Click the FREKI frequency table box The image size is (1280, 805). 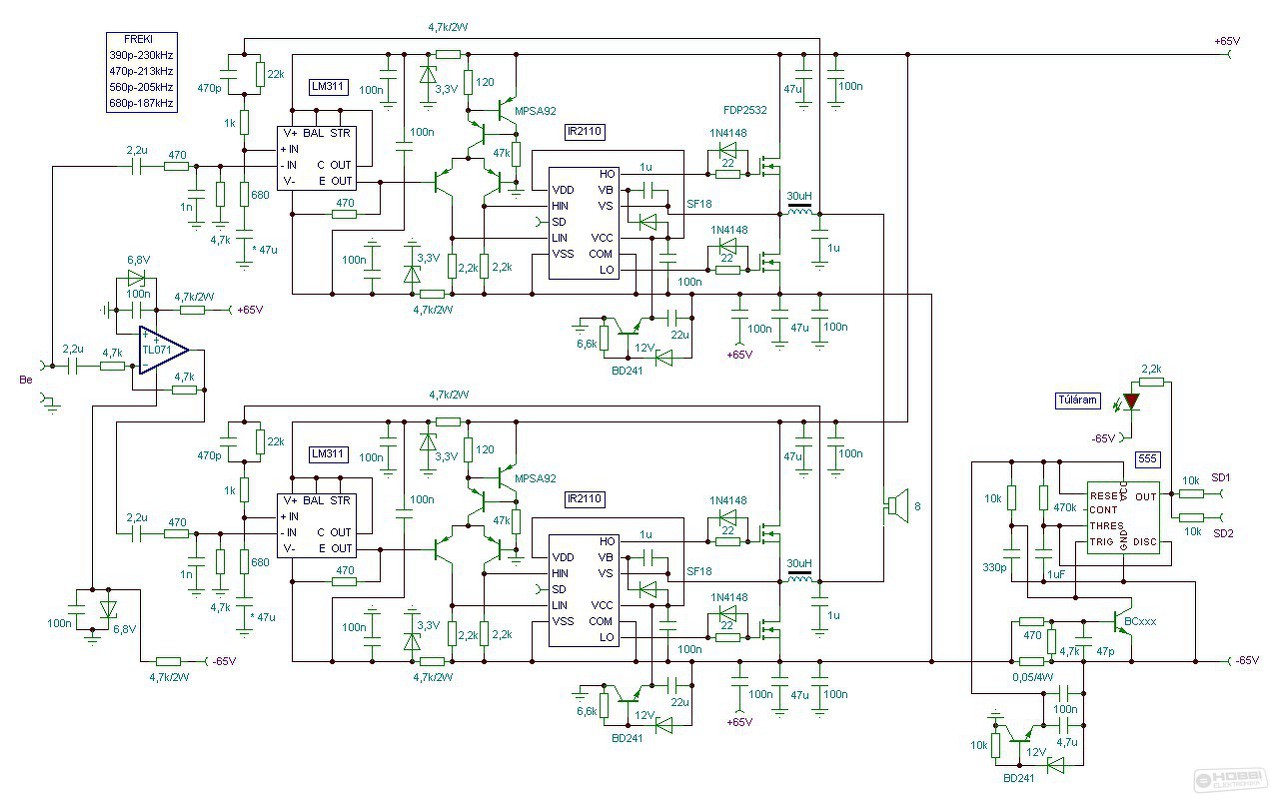[x=141, y=71]
